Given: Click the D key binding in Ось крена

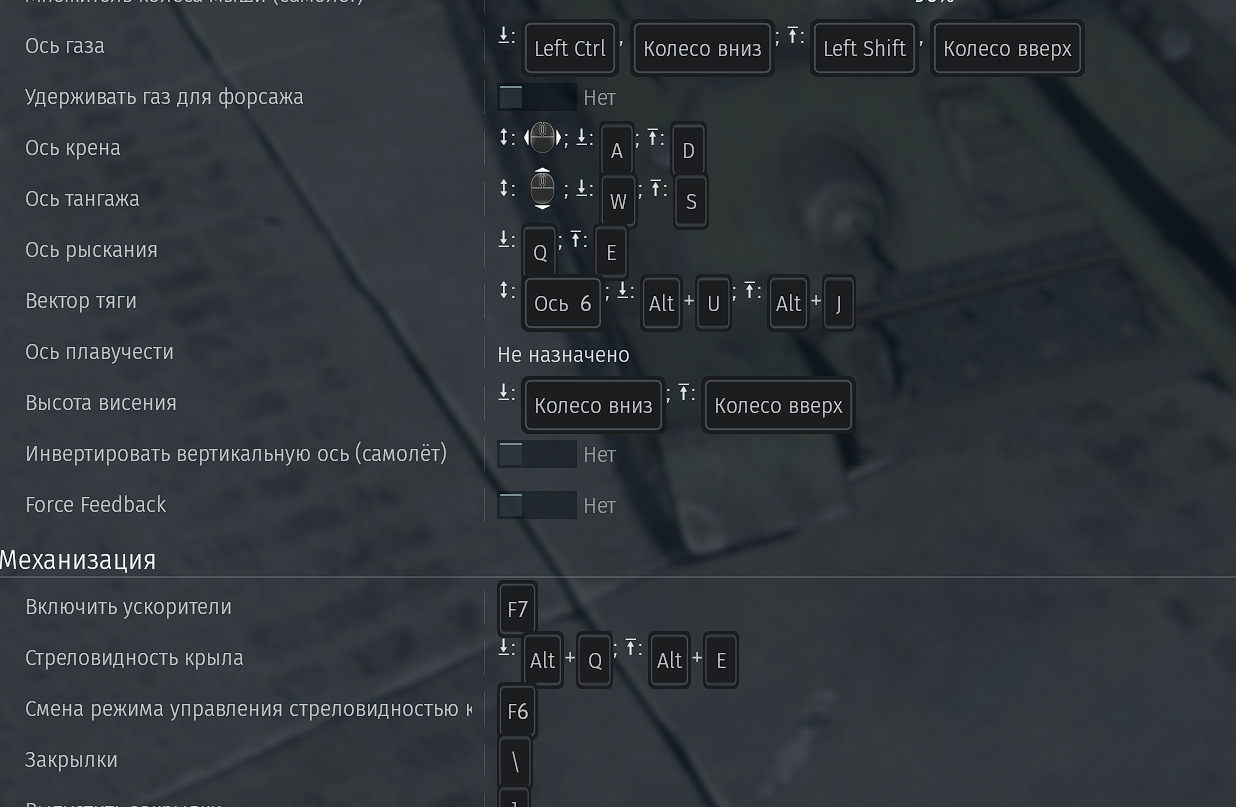Looking at the screenshot, I should click(688, 151).
